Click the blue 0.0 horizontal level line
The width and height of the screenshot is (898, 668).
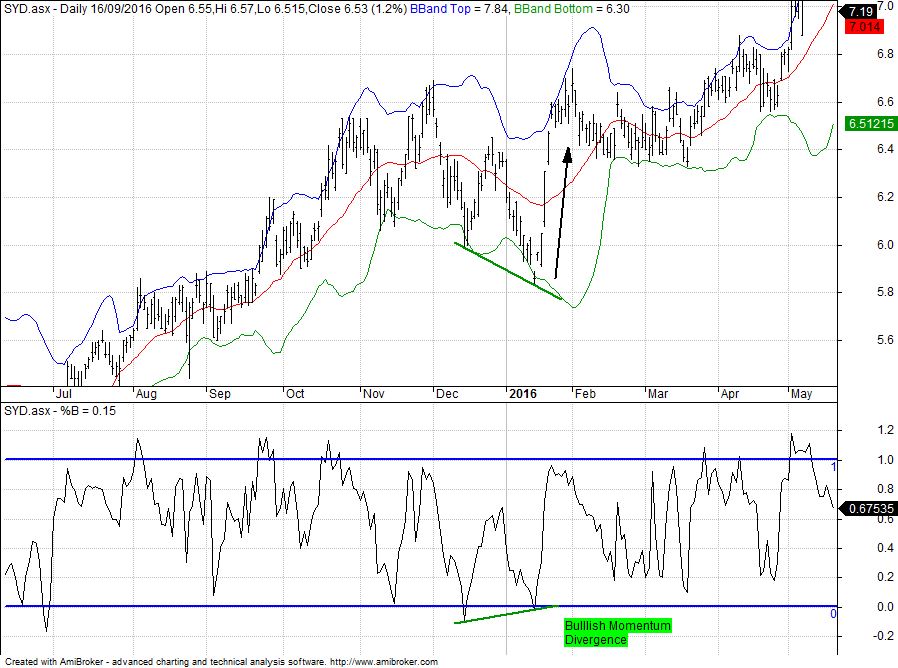point(421,606)
